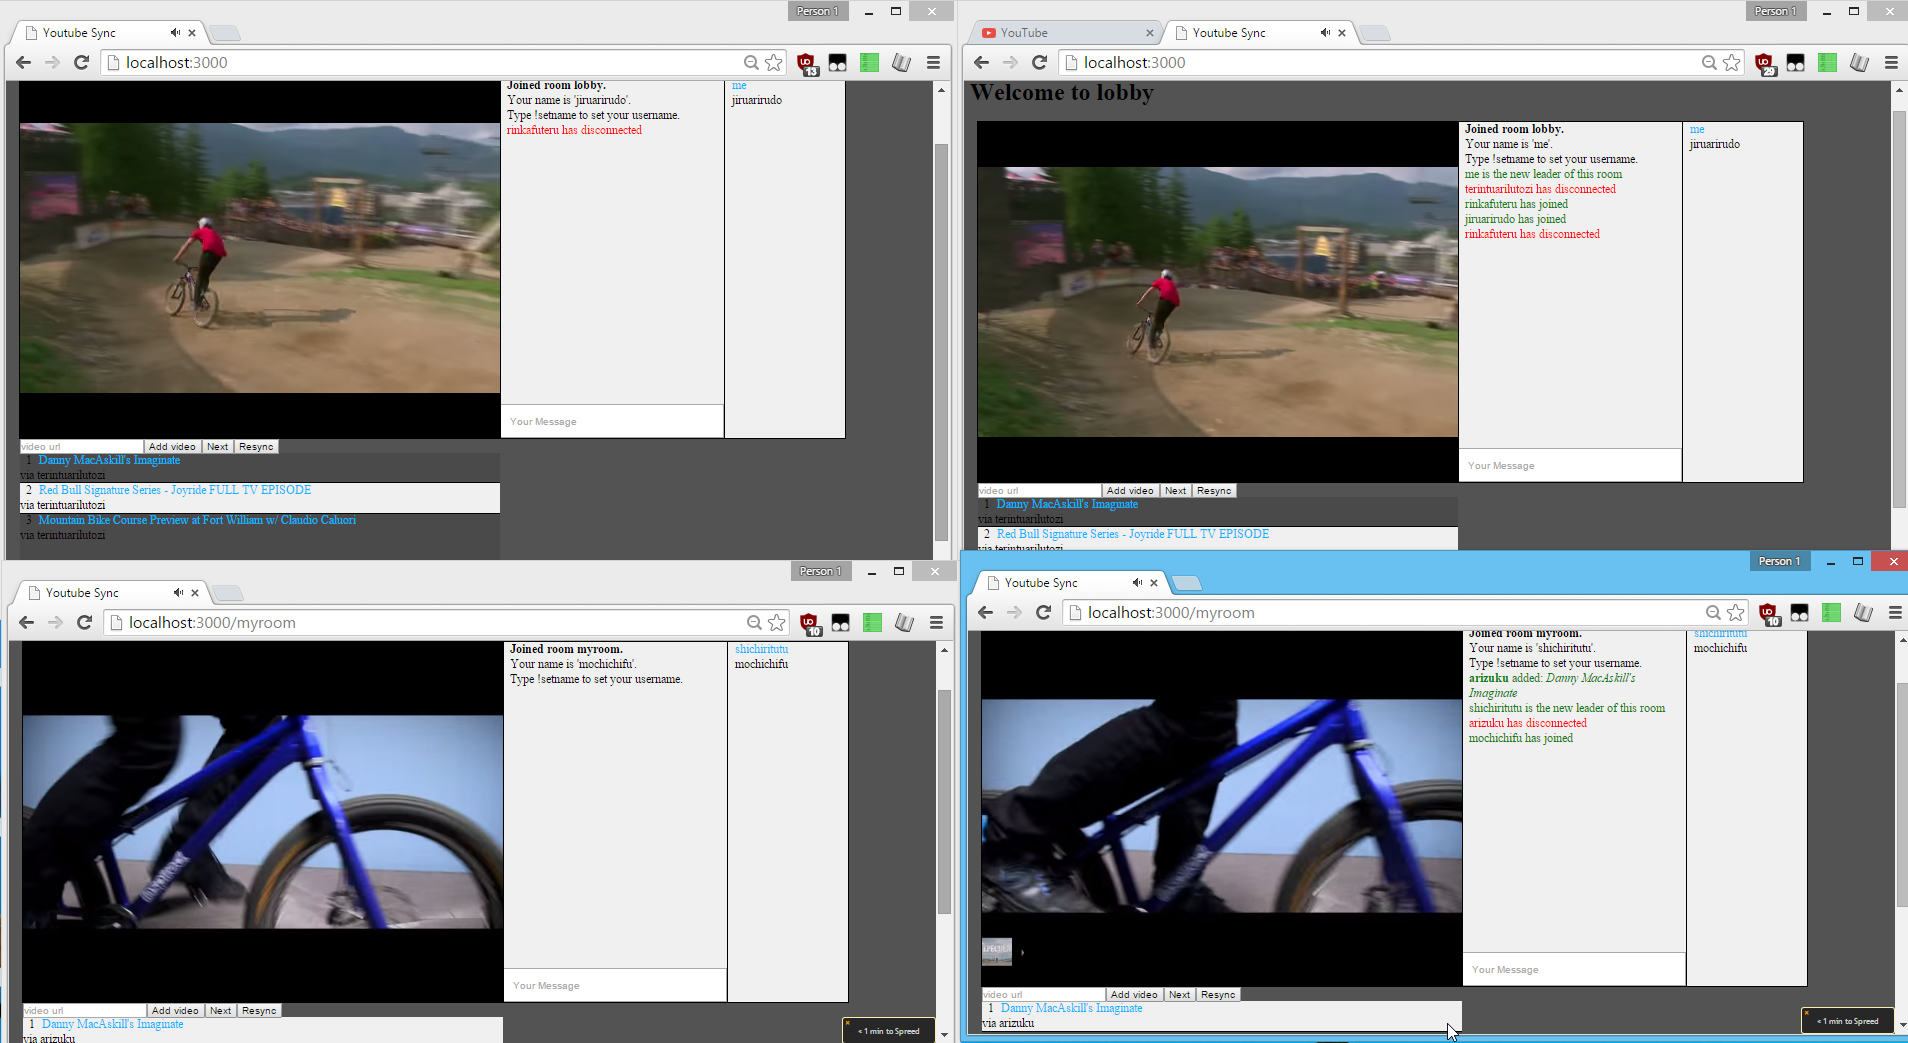This screenshot has height=1043, width=1908.
Task: Go back in Welcome to lobby window
Action: pos(982,62)
